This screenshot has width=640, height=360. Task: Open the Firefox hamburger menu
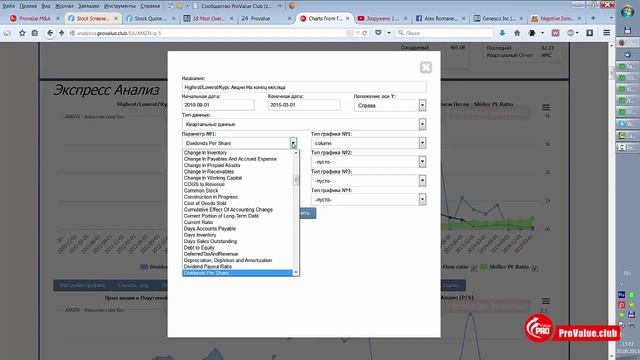coord(607,33)
